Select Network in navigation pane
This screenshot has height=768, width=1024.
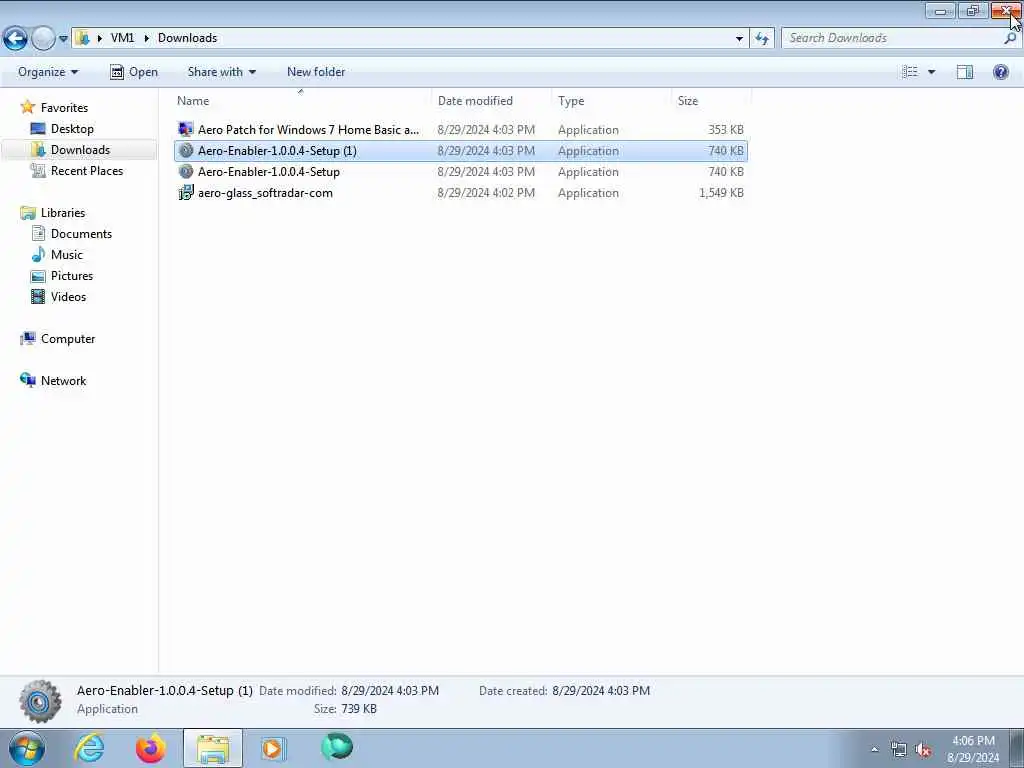pos(63,380)
